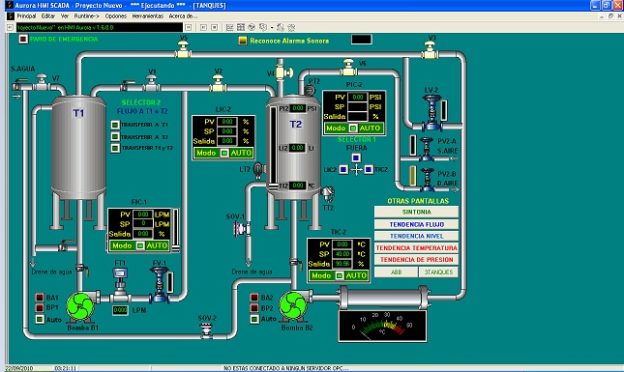Click the PT2 pressure transmitter
The height and width of the screenshot is (372, 624).
(309, 90)
